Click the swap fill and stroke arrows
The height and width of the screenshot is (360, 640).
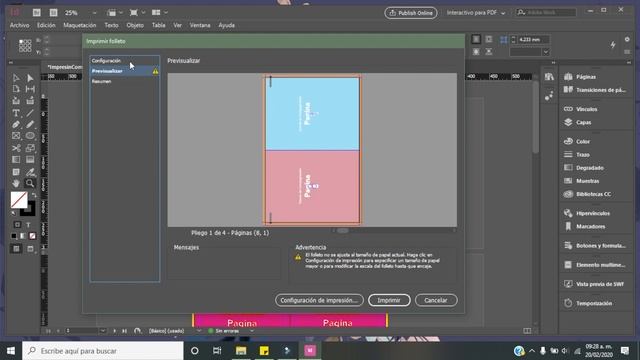34,196
